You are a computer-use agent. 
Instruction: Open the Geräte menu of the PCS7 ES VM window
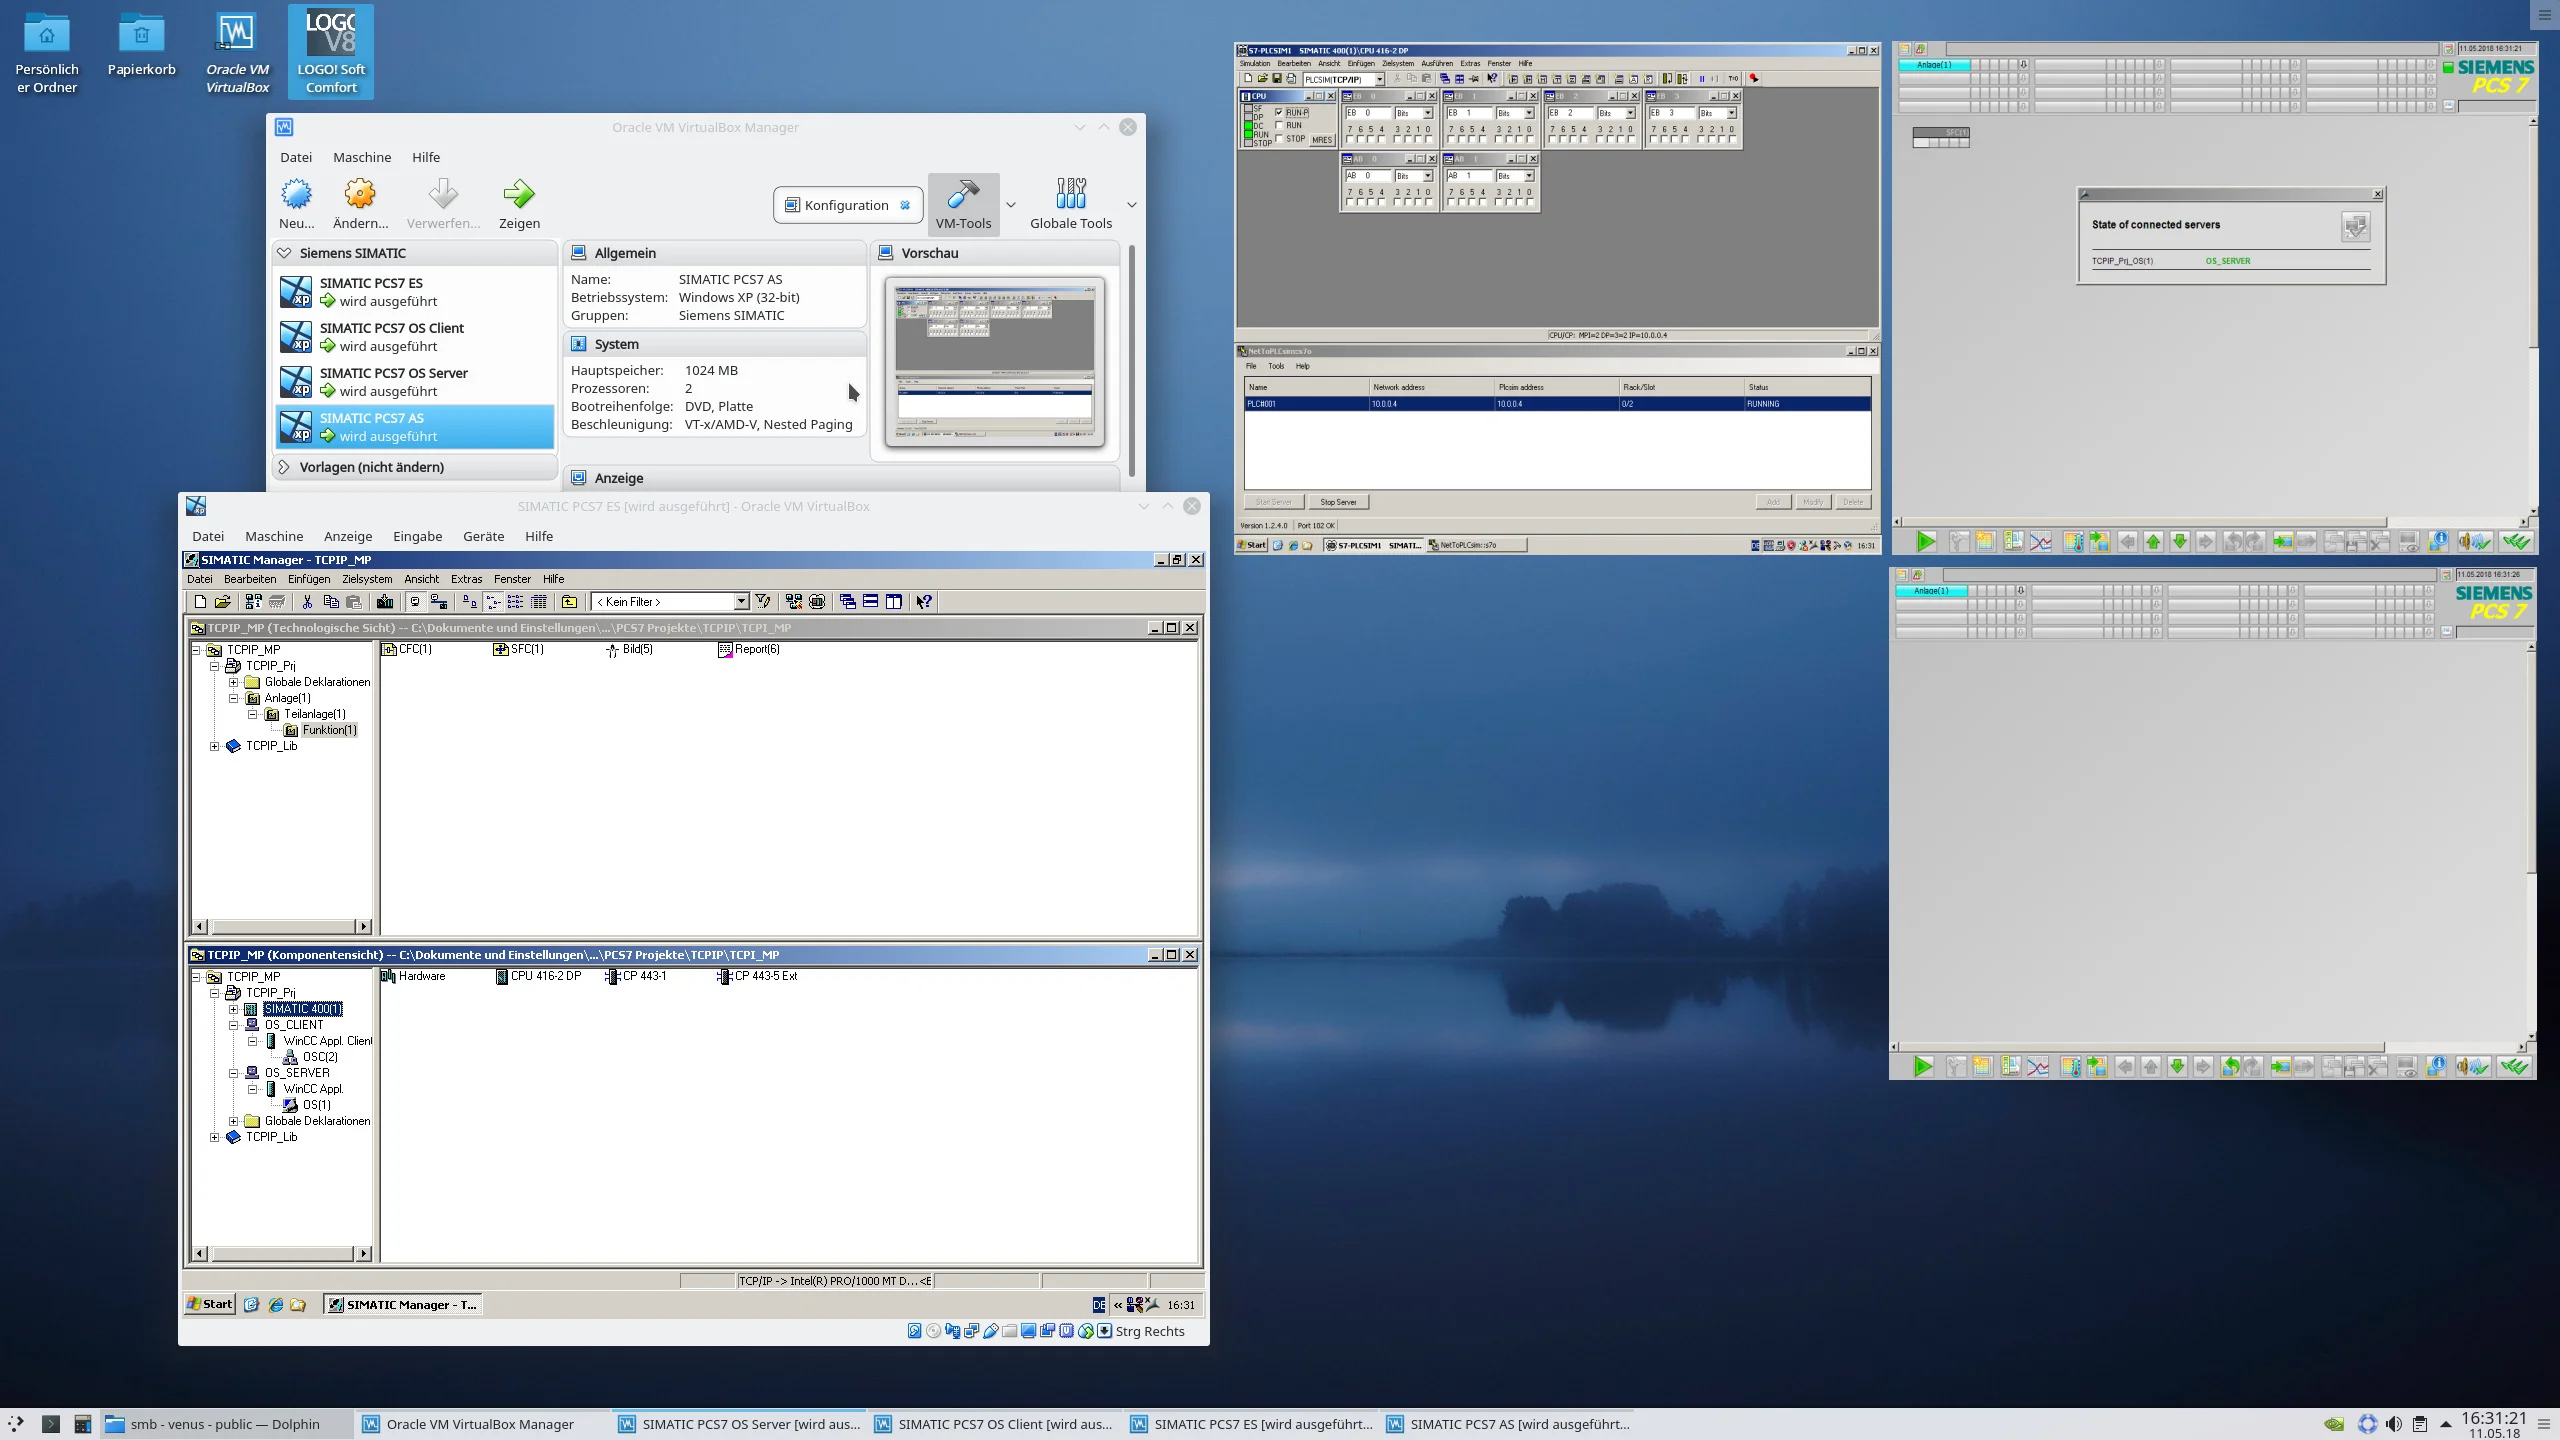point(483,536)
